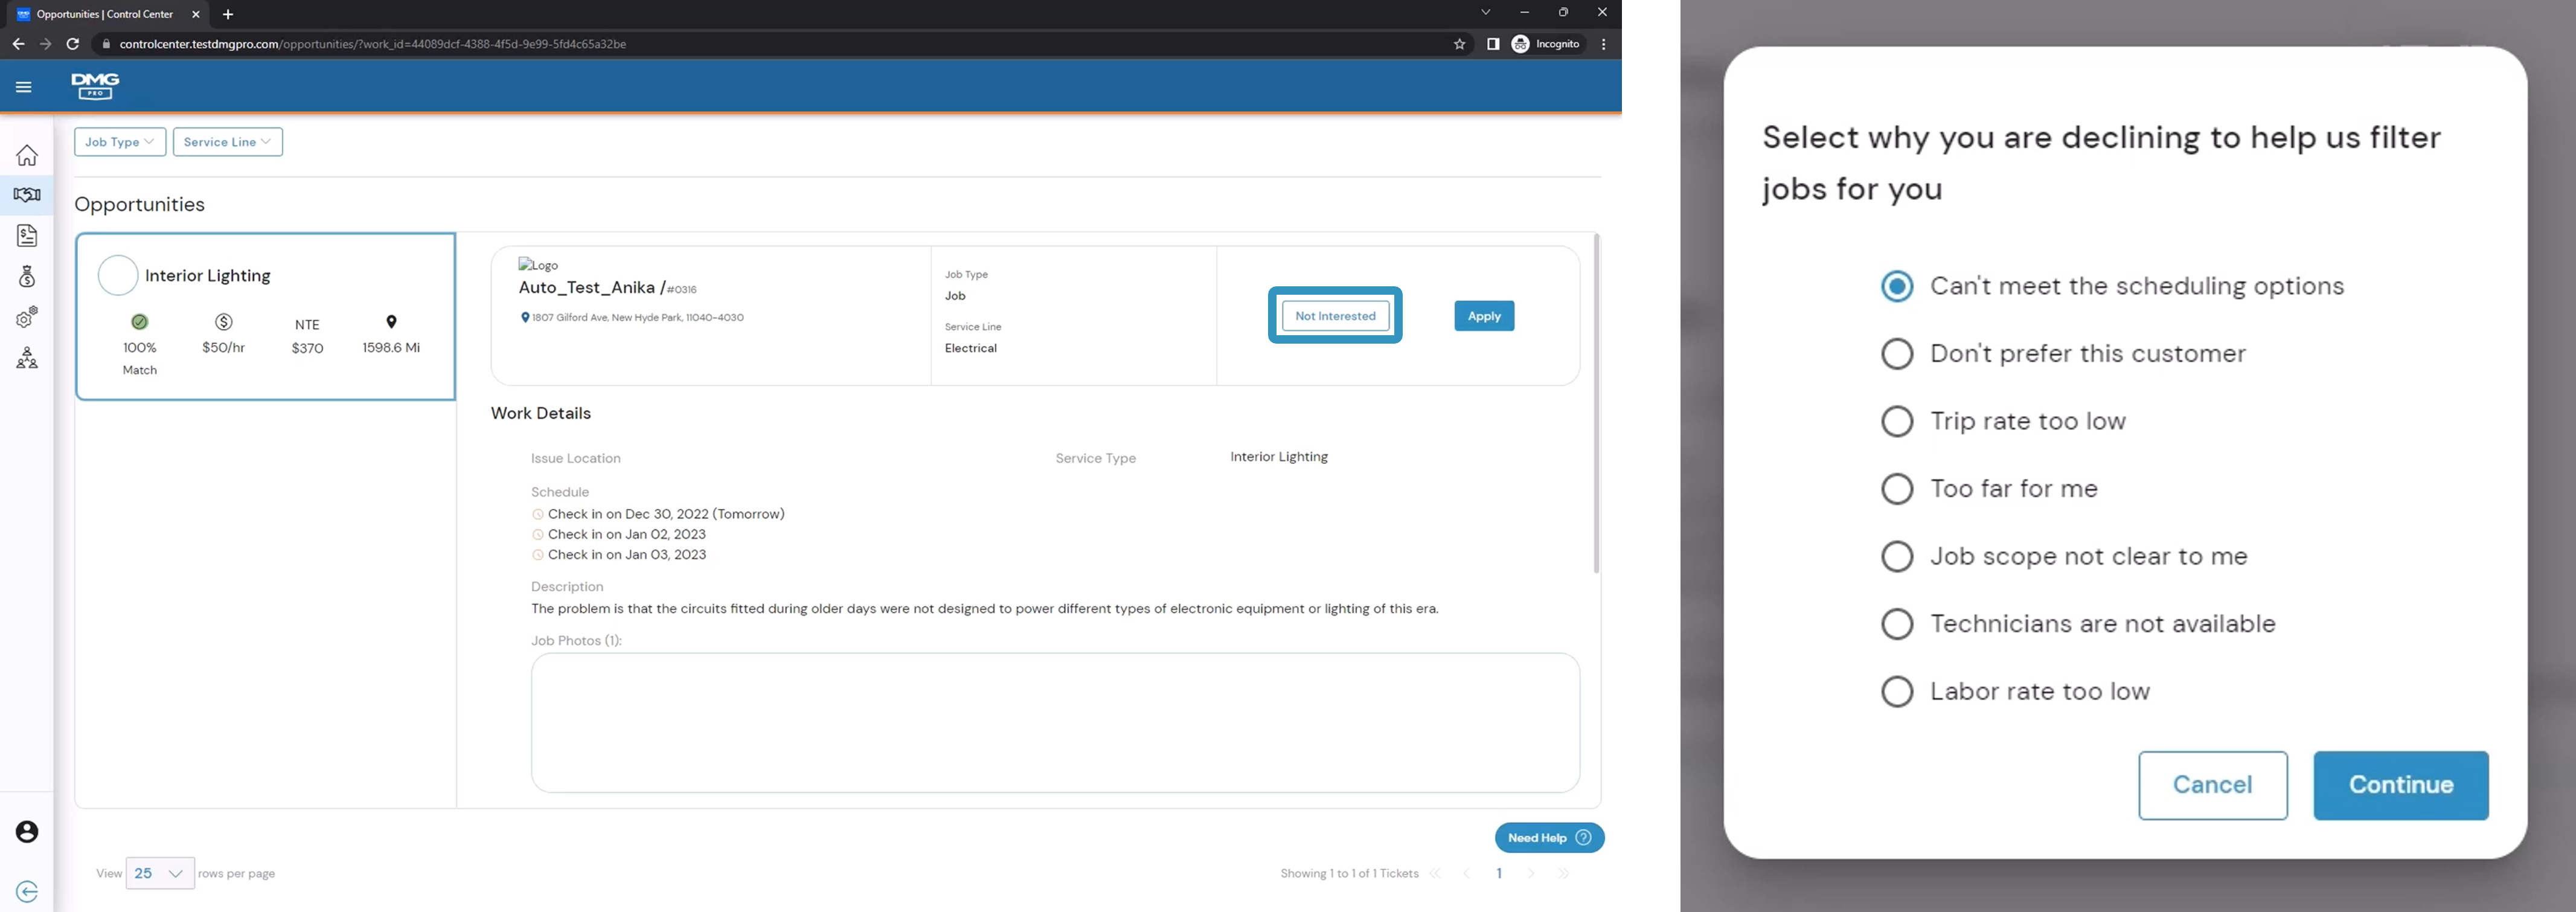Bookmark this page with the star
This screenshot has width=2576, height=912.
tap(1459, 44)
